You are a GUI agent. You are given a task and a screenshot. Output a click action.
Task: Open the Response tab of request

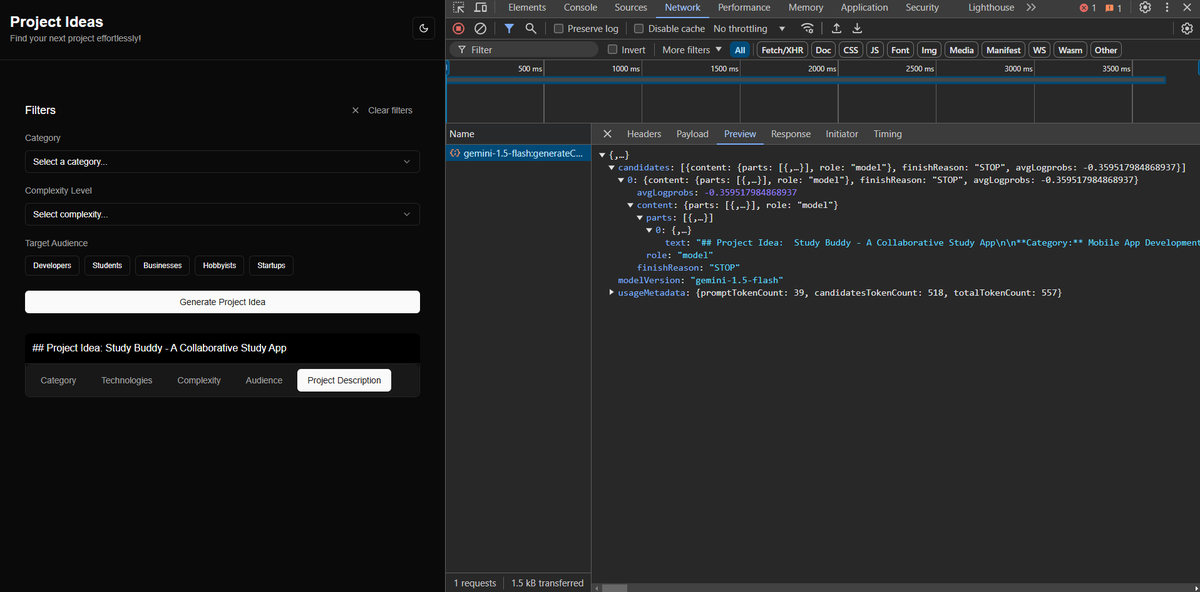point(790,134)
